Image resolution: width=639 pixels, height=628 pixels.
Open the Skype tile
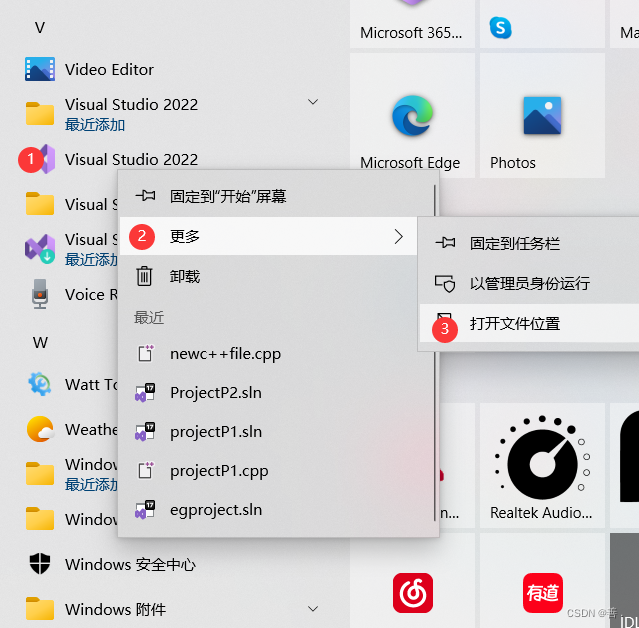tap(542, 24)
